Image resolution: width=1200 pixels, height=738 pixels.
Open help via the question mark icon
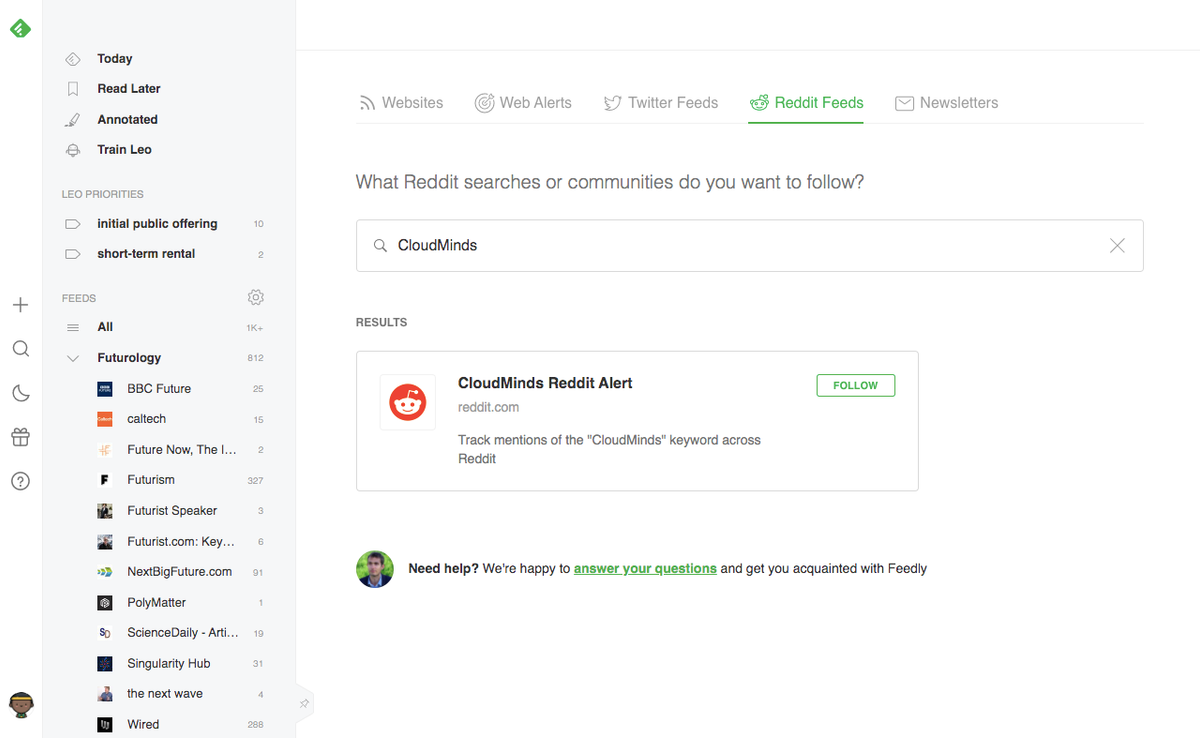coord(20,481)
